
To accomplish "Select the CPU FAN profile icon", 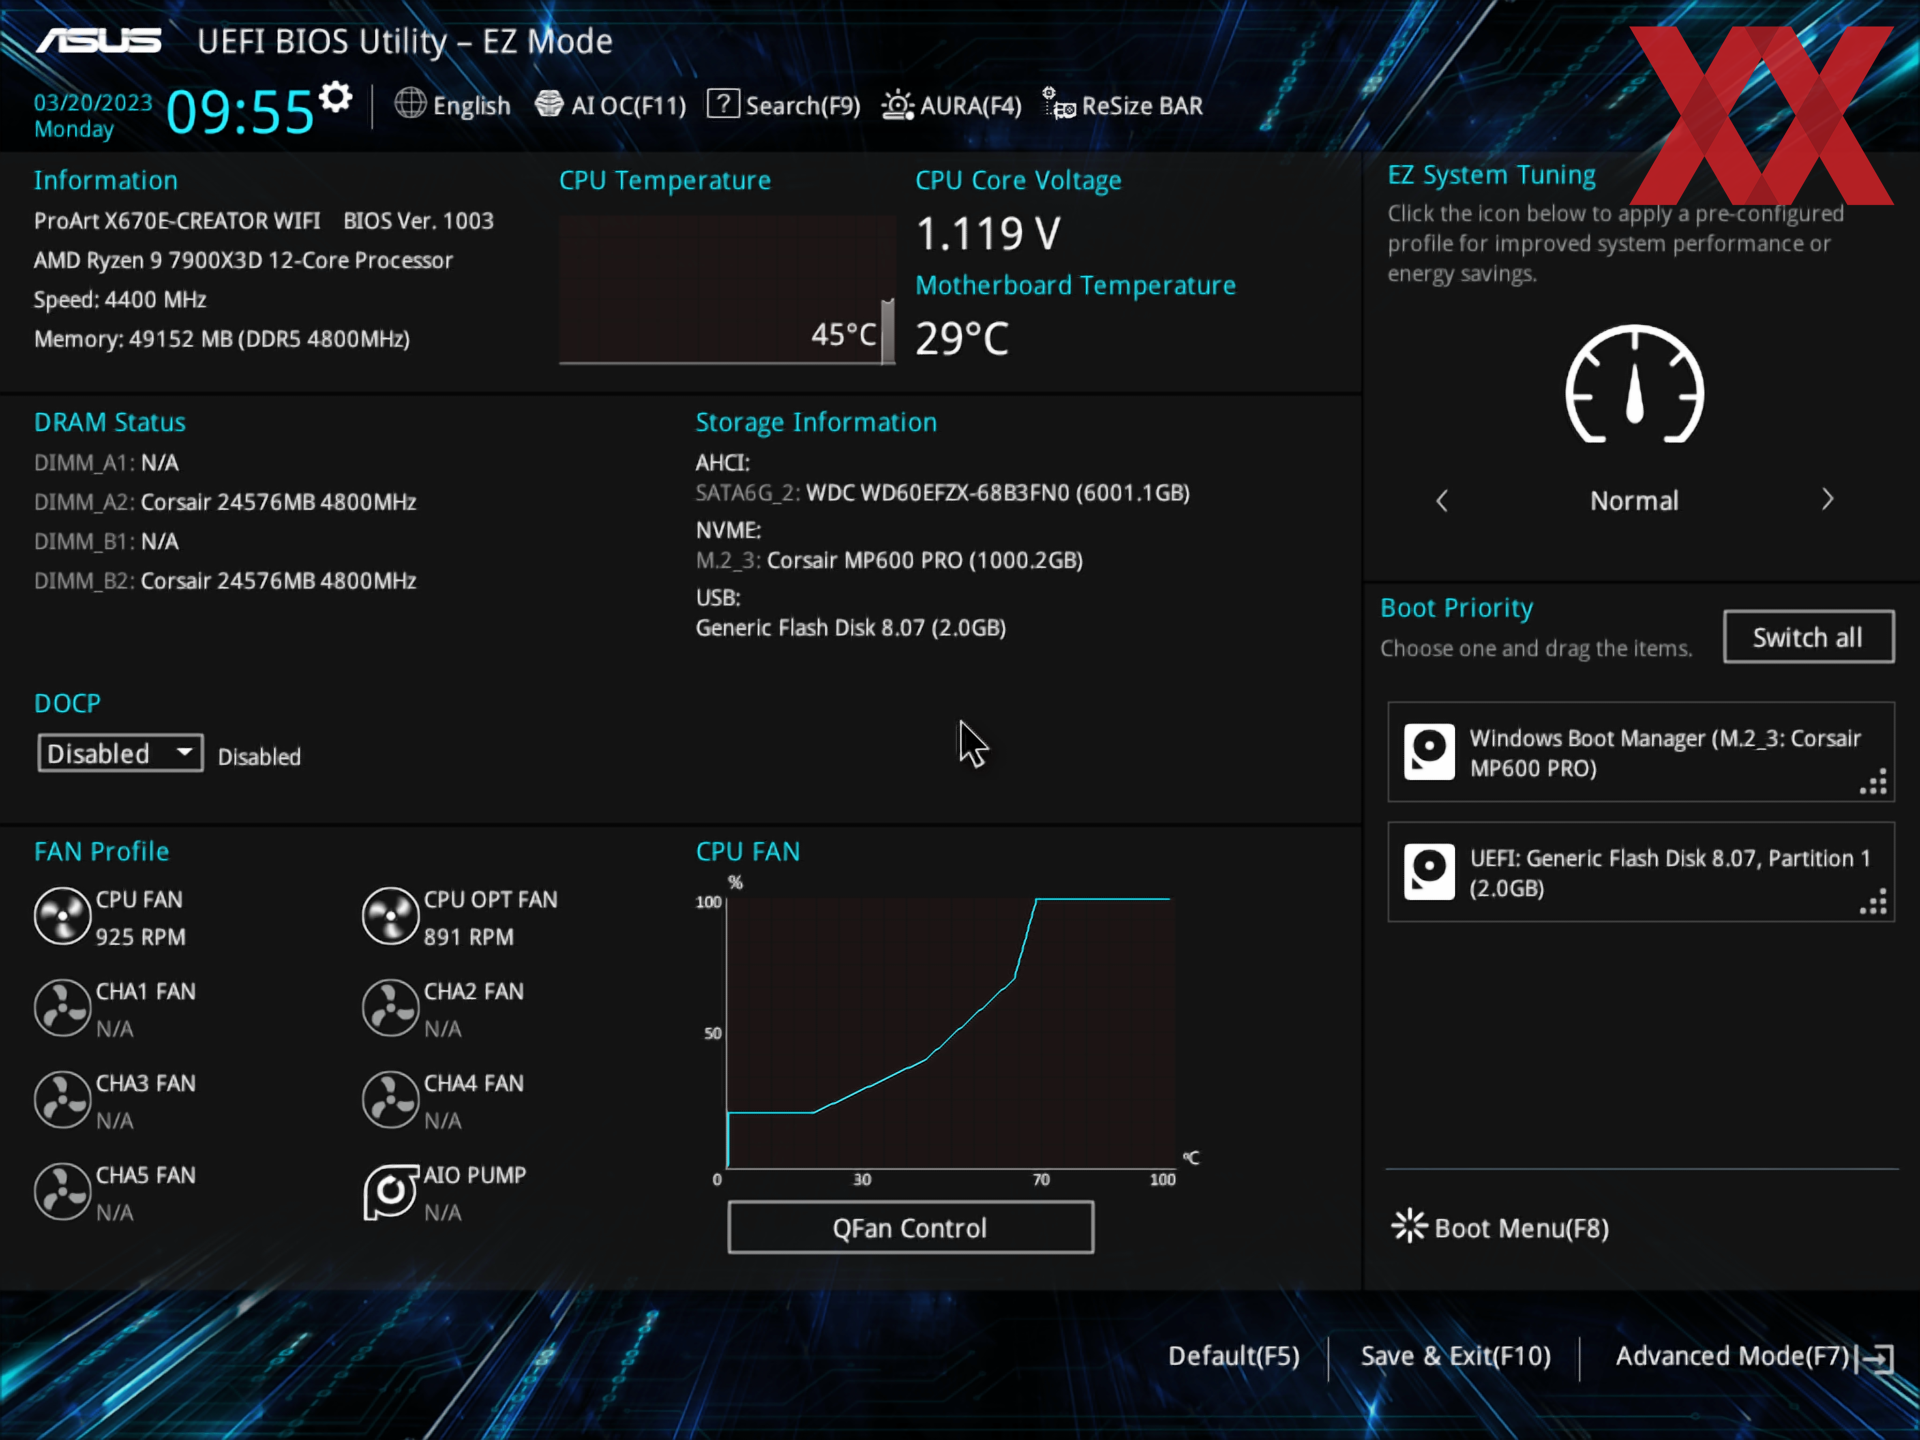I will pyautogui.click(x=63, y=916).
